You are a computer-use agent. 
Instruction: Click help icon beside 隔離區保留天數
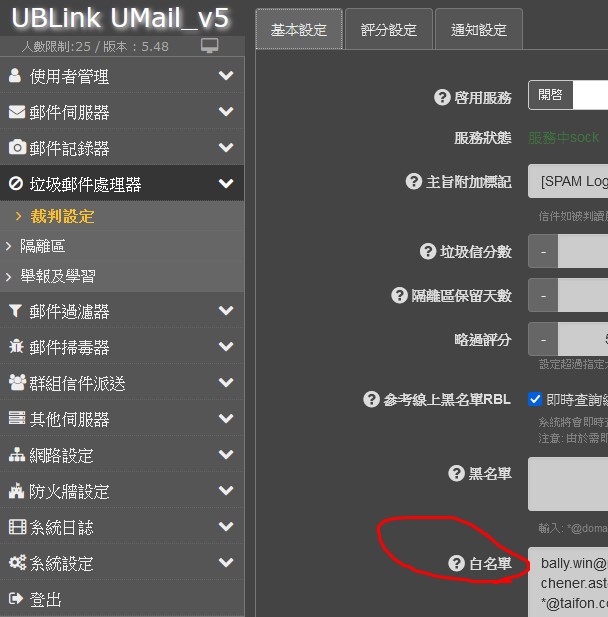[x=399, y=295]
